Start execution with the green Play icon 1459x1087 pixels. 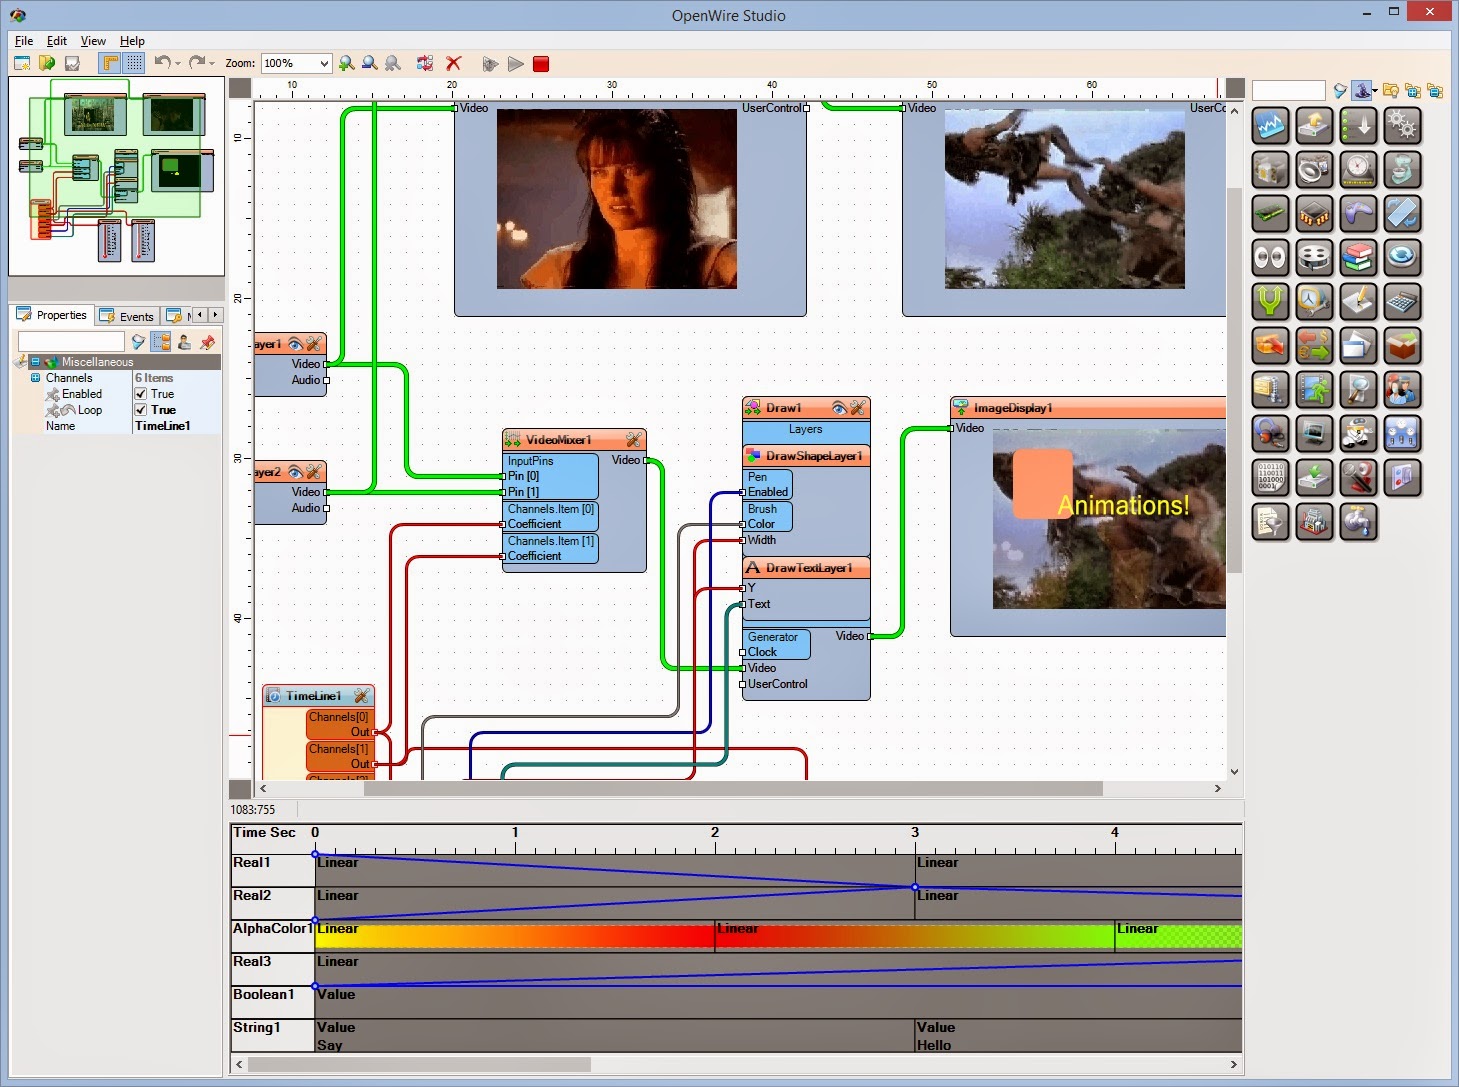pyautogui.click(x=516, y=63)
